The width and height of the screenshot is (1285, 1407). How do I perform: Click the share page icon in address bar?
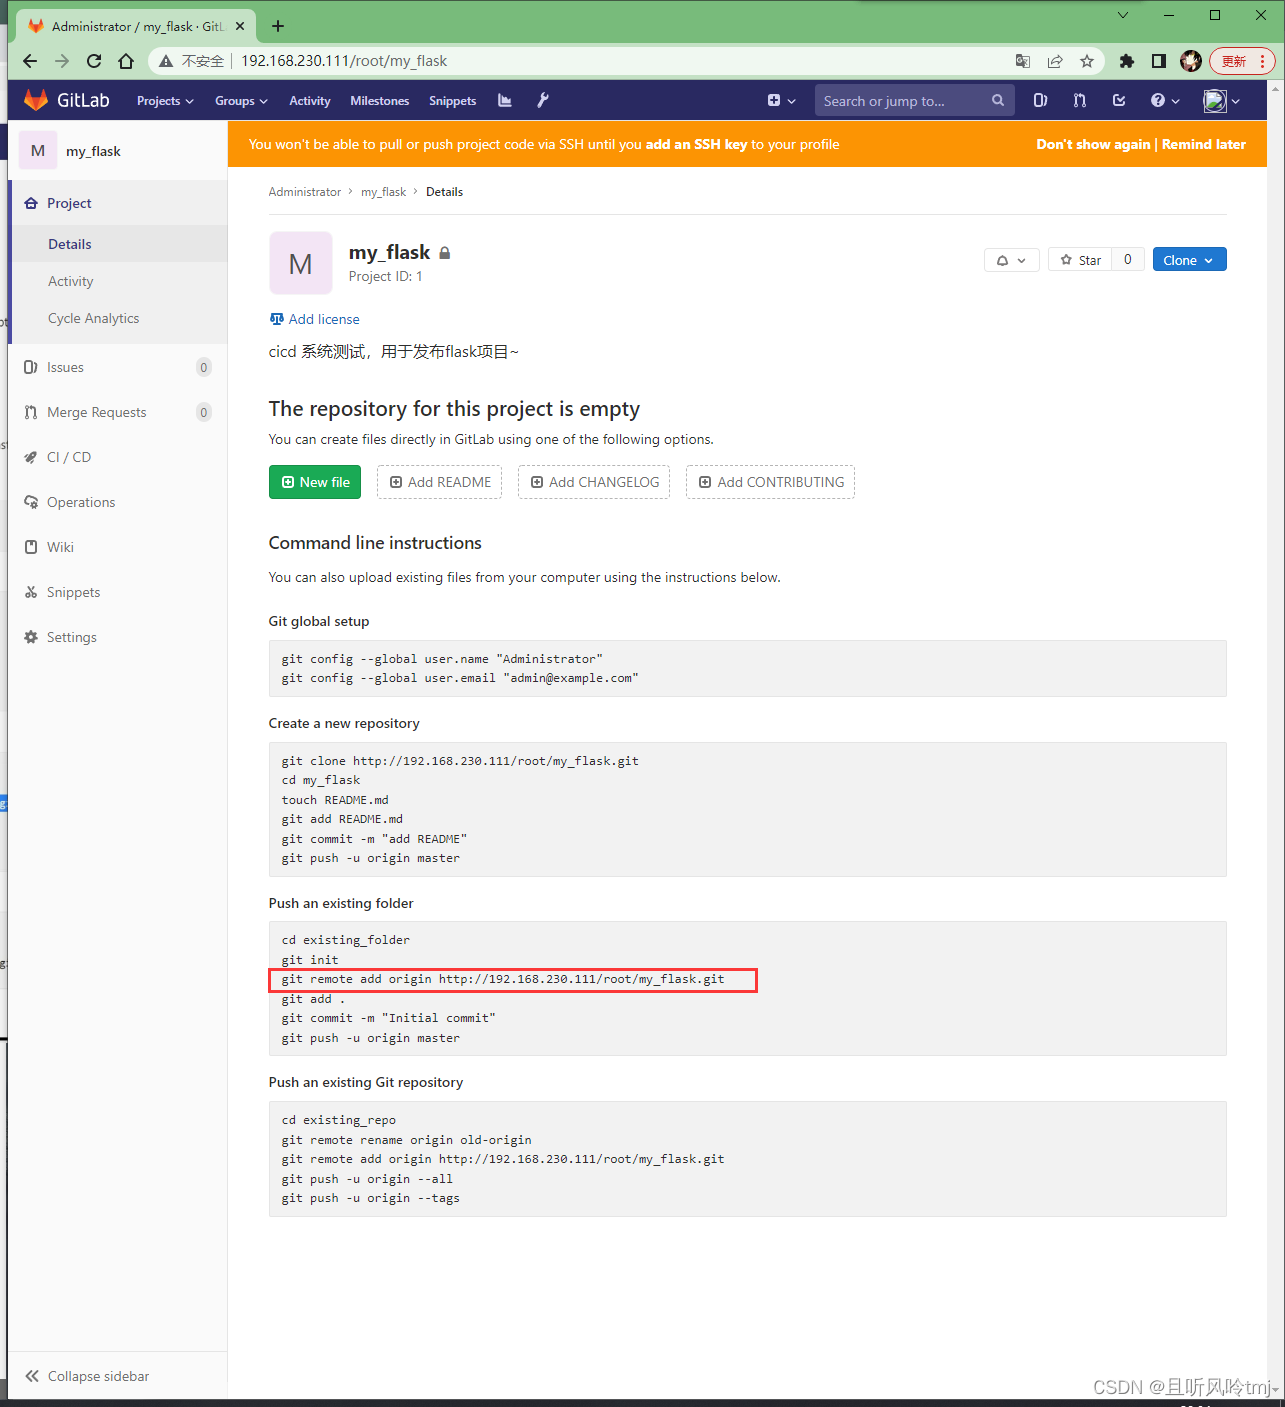coord(1055,61)
